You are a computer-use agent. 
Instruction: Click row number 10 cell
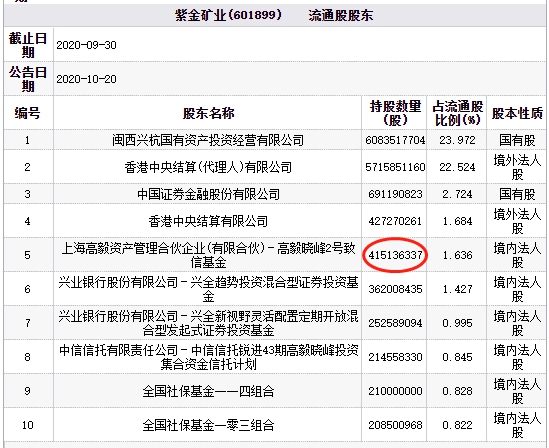point(27,425)
